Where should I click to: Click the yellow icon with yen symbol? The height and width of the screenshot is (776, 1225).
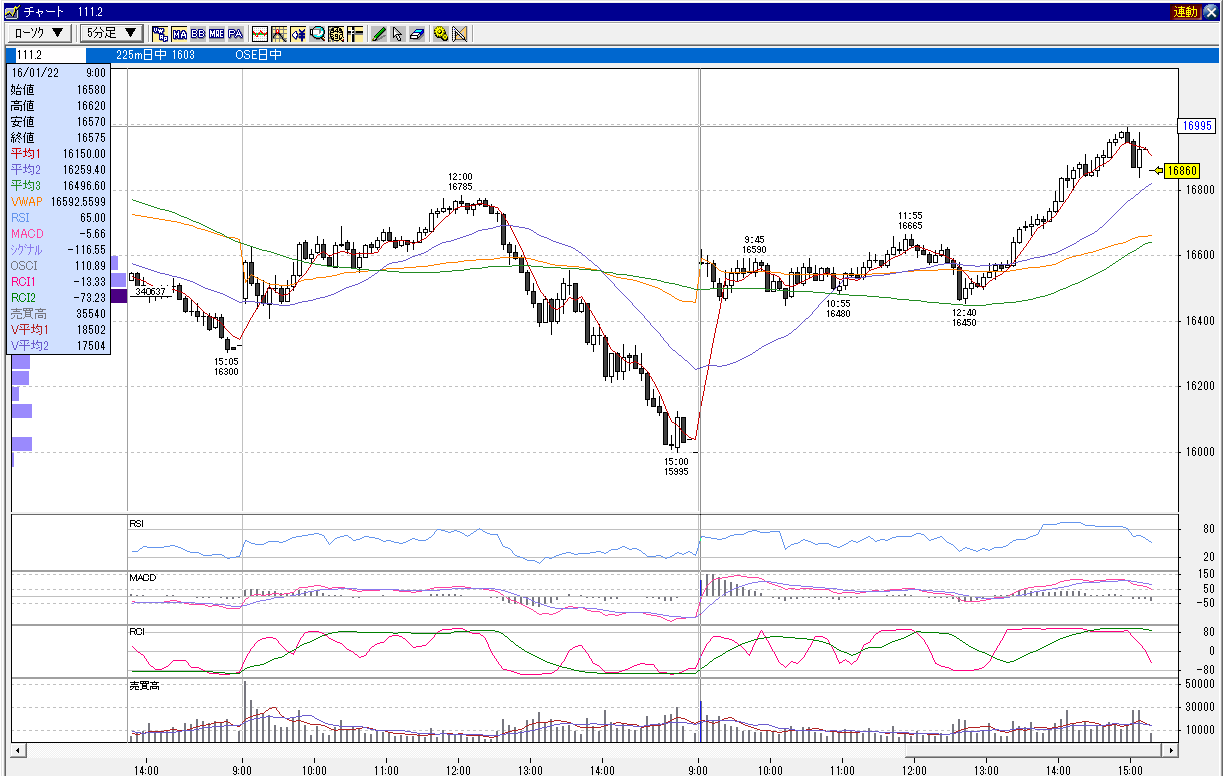click(x=298, y=33)
